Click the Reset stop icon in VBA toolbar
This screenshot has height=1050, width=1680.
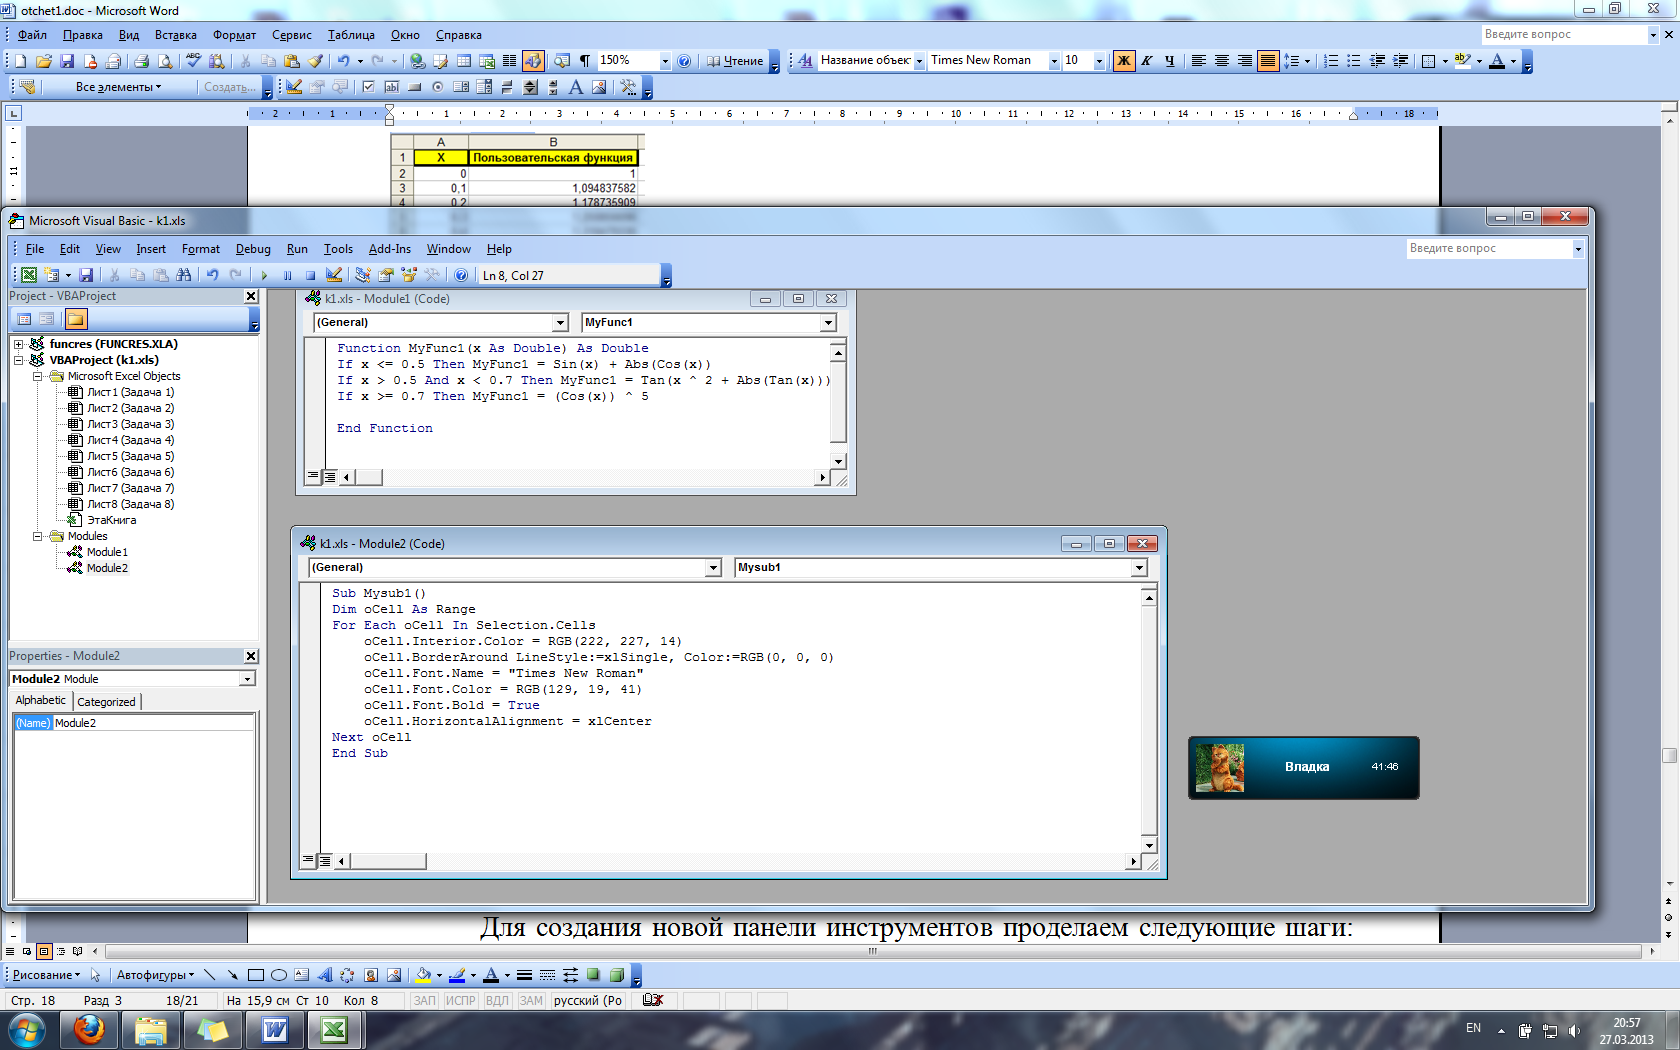310,275
